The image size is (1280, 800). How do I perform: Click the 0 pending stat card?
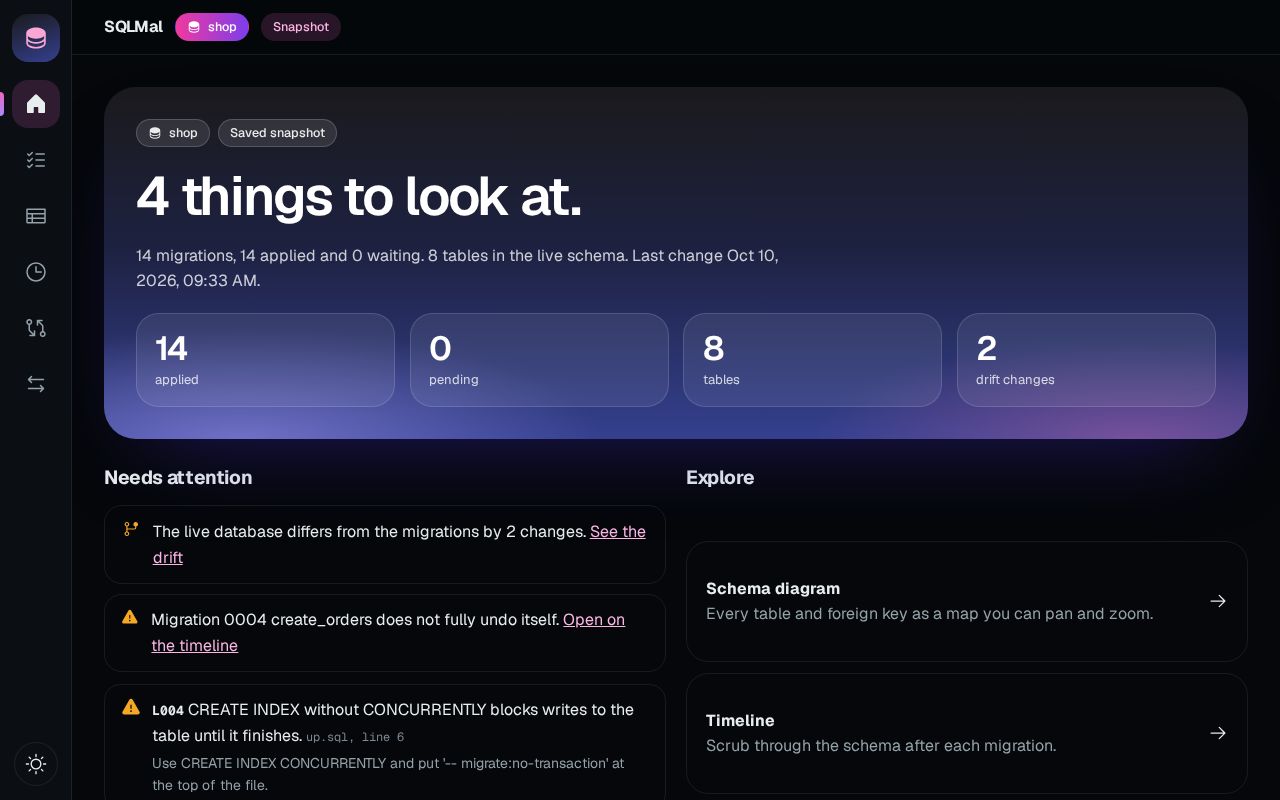(x=539, y=360)
